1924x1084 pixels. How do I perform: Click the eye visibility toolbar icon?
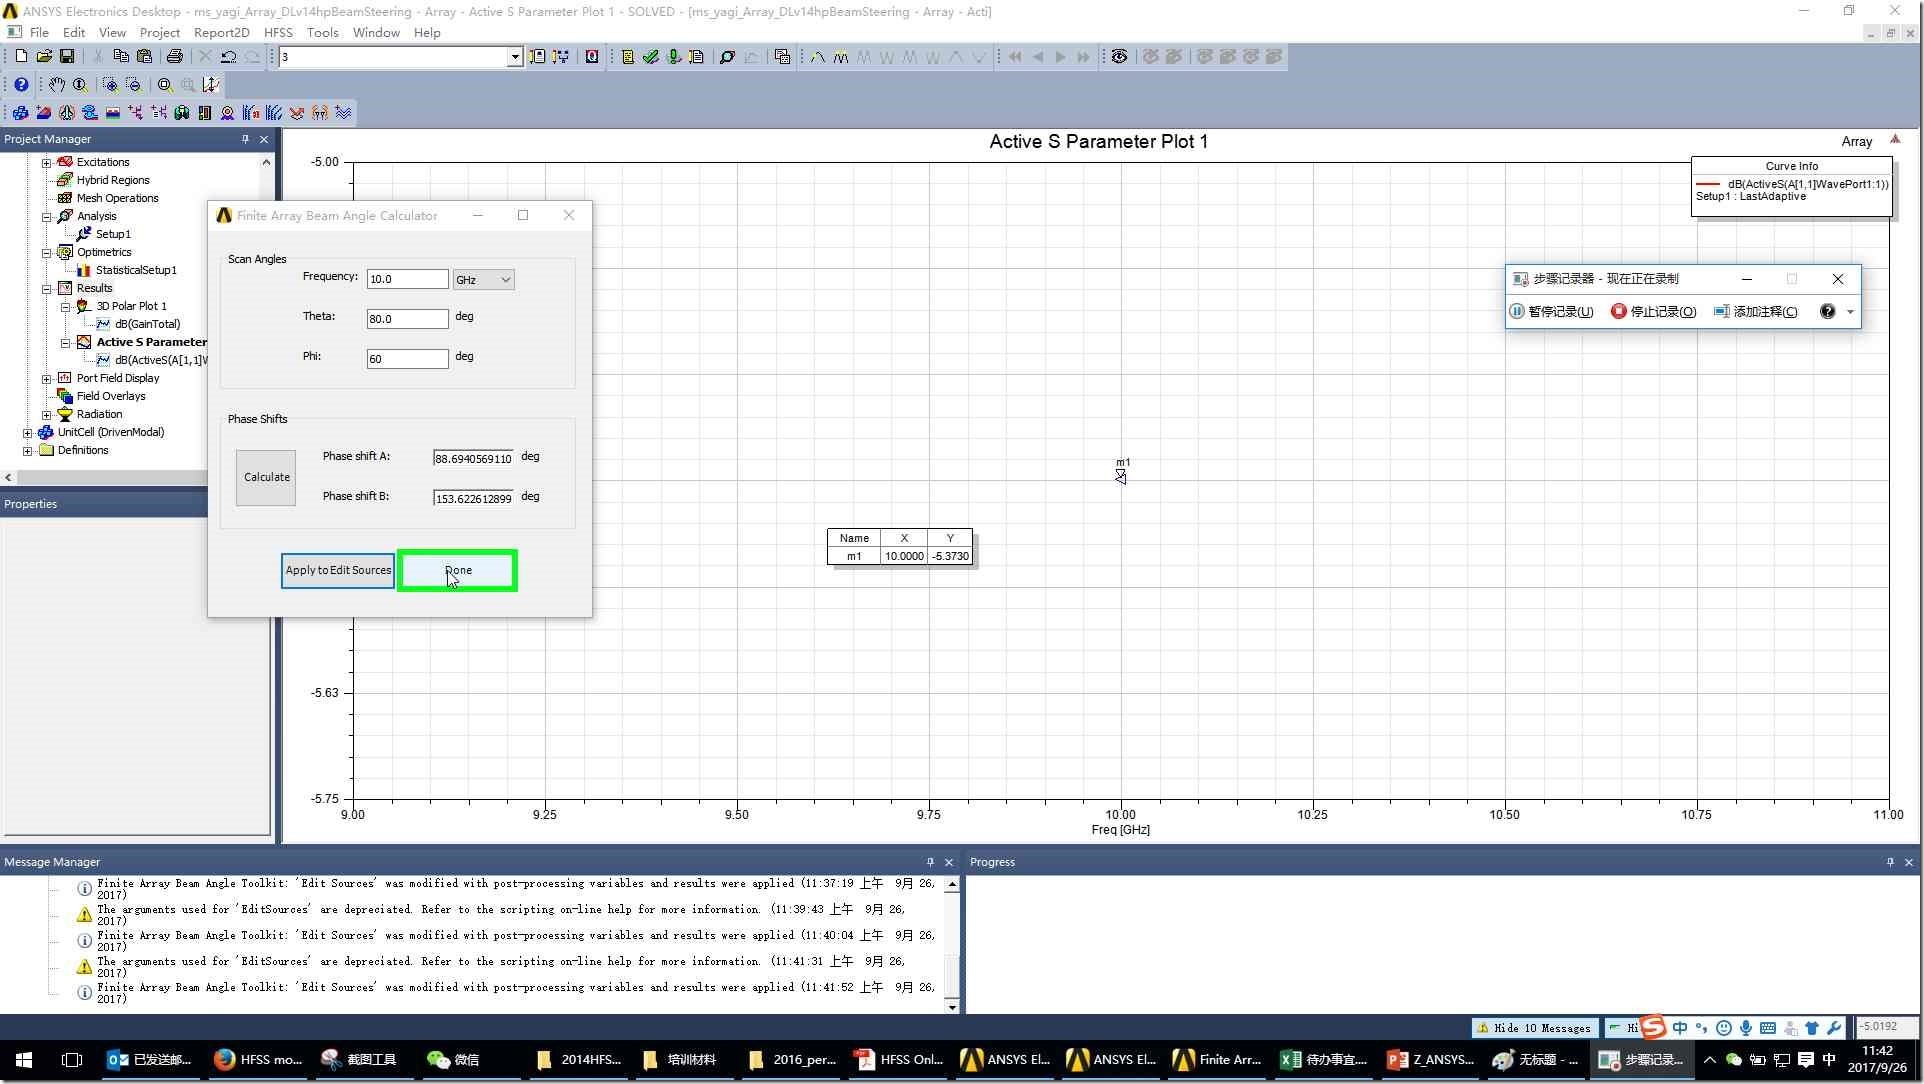1119,57
